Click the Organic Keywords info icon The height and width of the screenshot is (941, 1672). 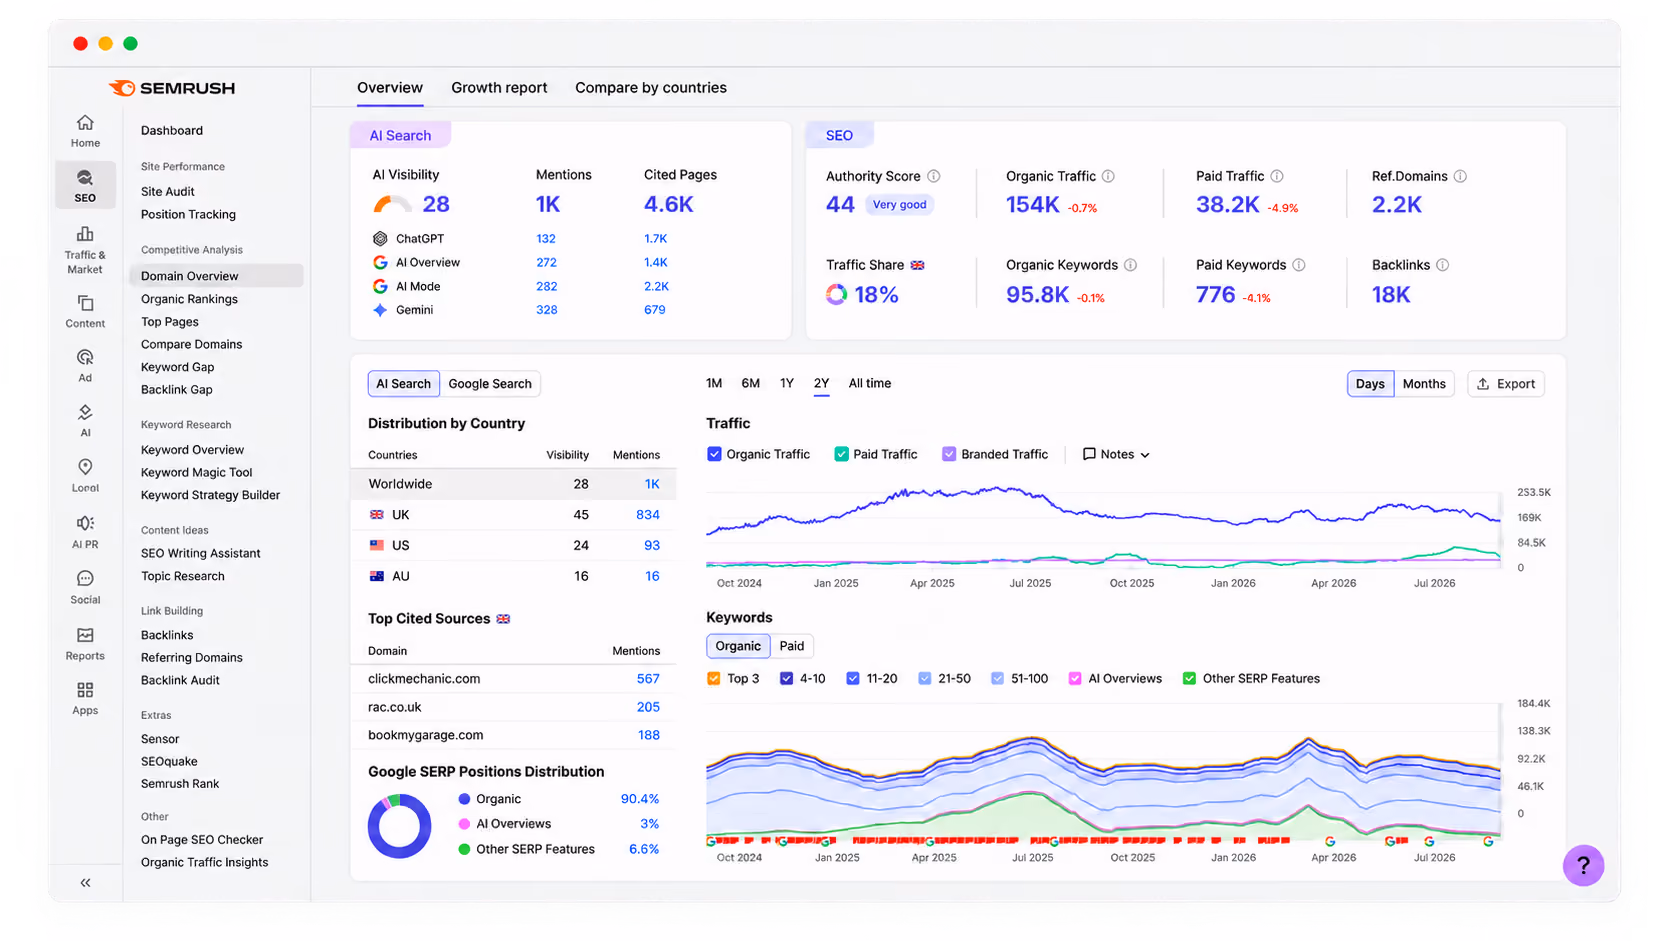(x=1130, y=265)
